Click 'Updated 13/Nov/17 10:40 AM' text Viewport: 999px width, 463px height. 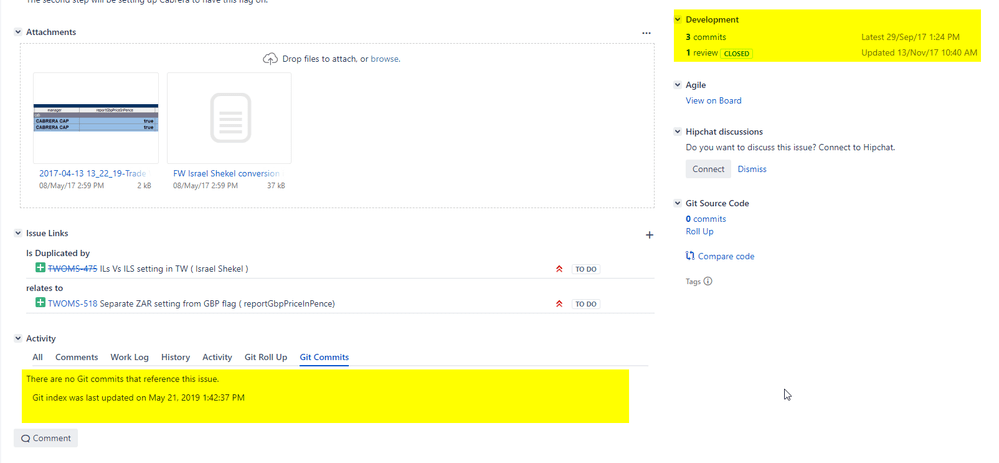point(919,53)
